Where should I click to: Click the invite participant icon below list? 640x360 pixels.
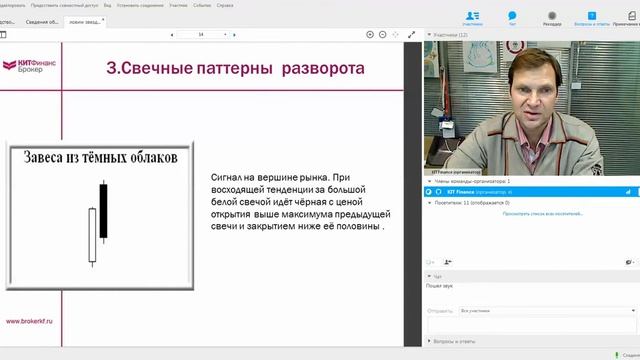(448, 262)
